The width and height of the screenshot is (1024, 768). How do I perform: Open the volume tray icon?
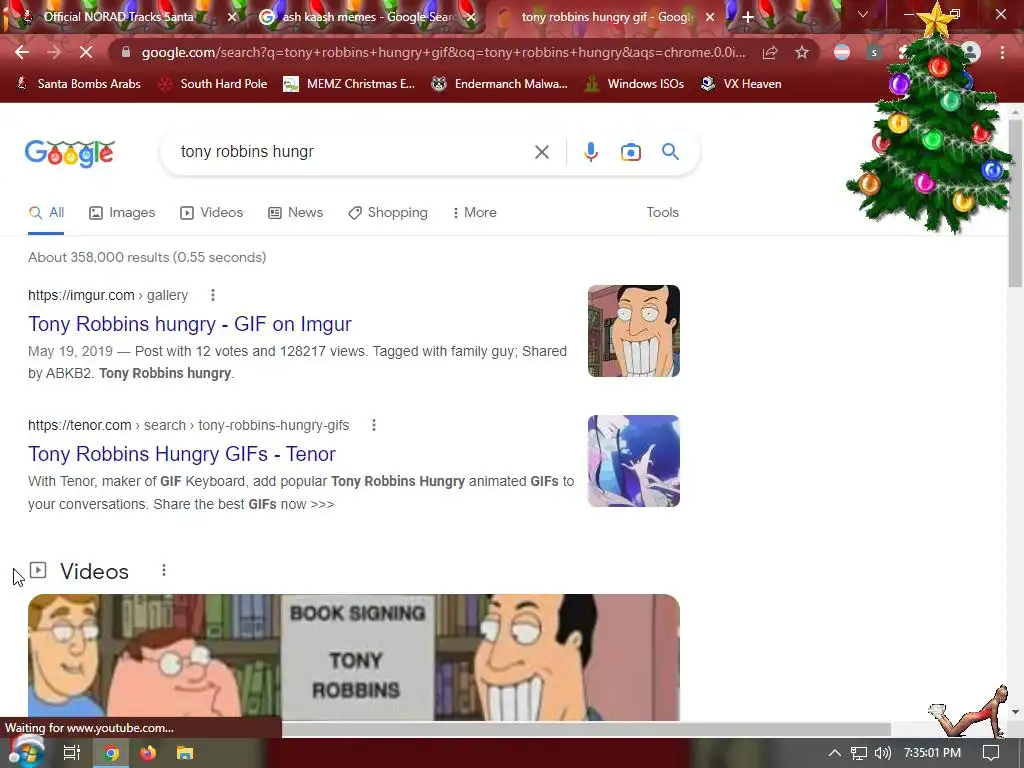pos(882,753)
